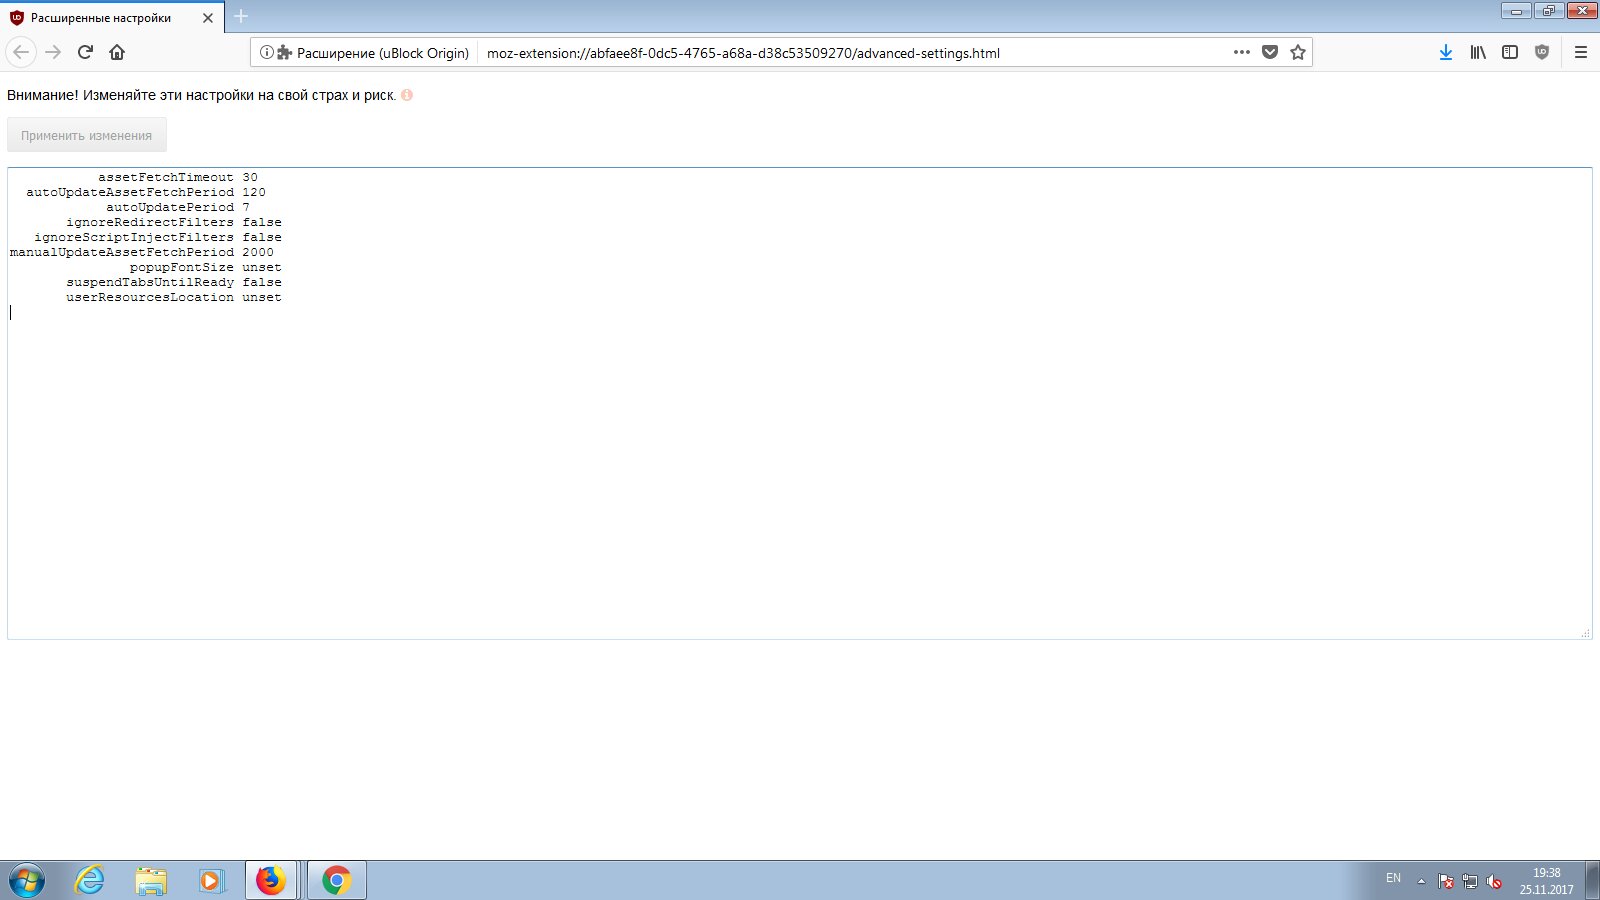This screenshot has width=1600, height=900.
Task: Open the Library menu
Action: [x=1478, y=52]
